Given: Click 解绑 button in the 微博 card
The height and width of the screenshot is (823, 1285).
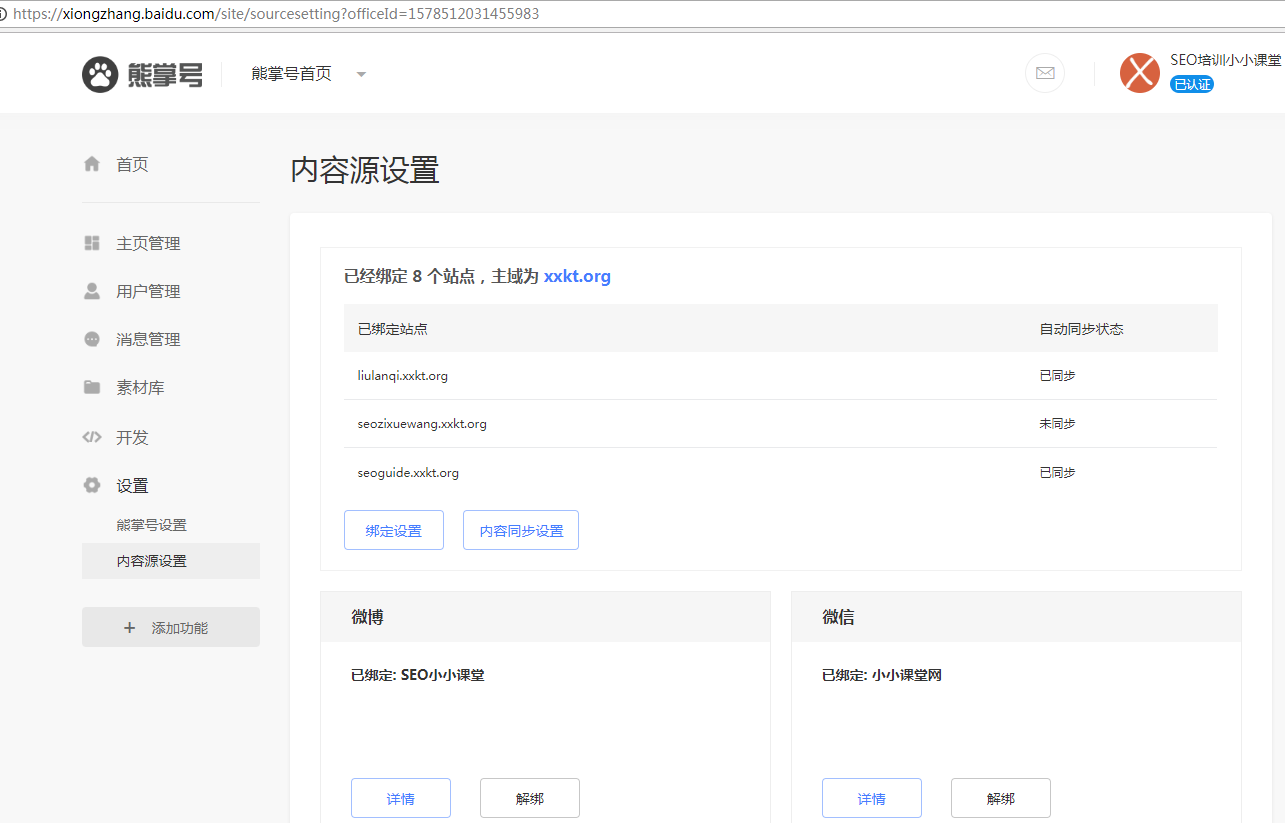Looking at the screenshot, I should [530, 798].
